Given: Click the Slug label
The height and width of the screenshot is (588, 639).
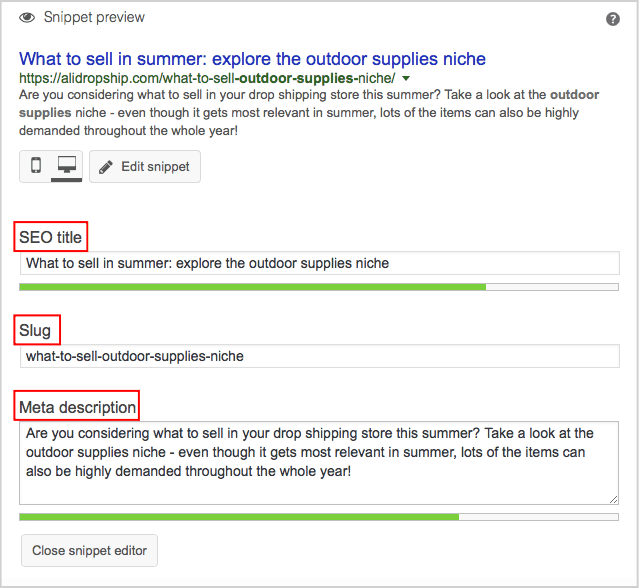Looking at the screenshot, I should [x=35, y=330].
